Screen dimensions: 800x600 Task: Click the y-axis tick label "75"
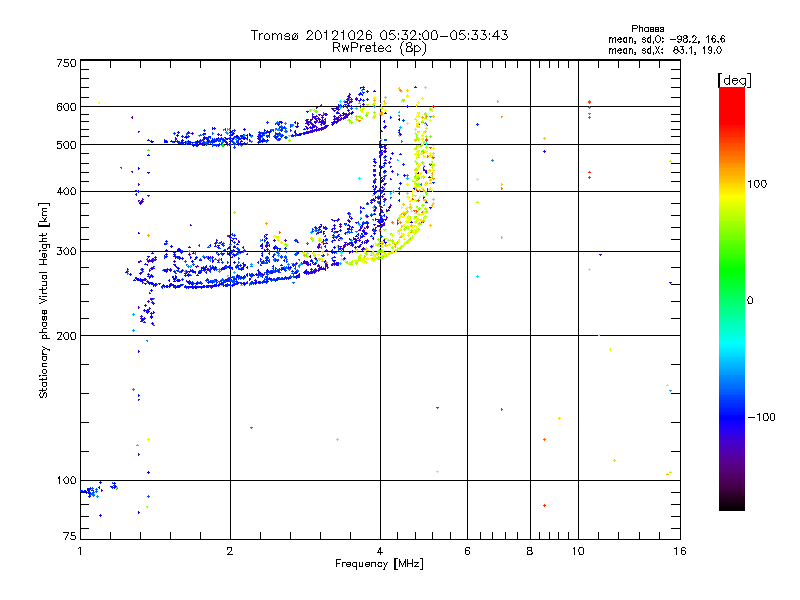(70, 536)
